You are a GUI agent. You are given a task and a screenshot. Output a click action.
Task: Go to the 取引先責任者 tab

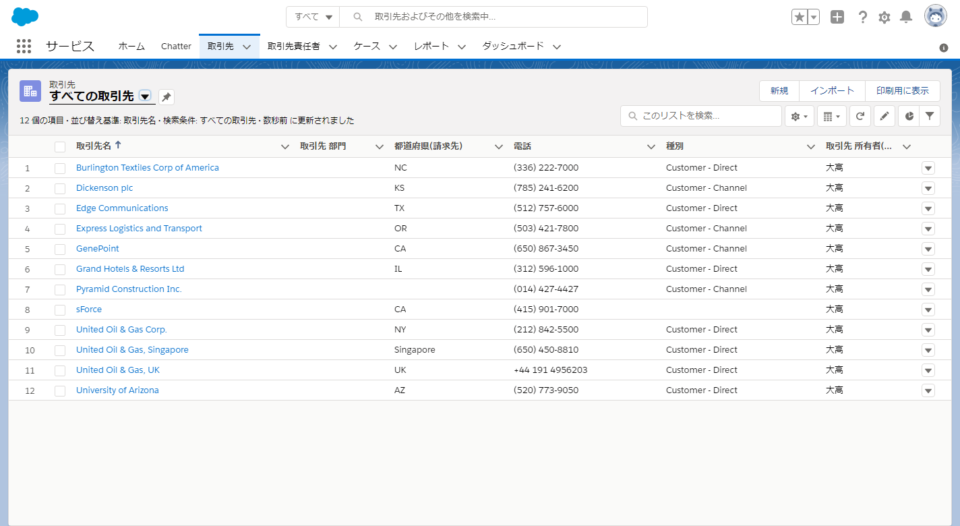[294, 46]
